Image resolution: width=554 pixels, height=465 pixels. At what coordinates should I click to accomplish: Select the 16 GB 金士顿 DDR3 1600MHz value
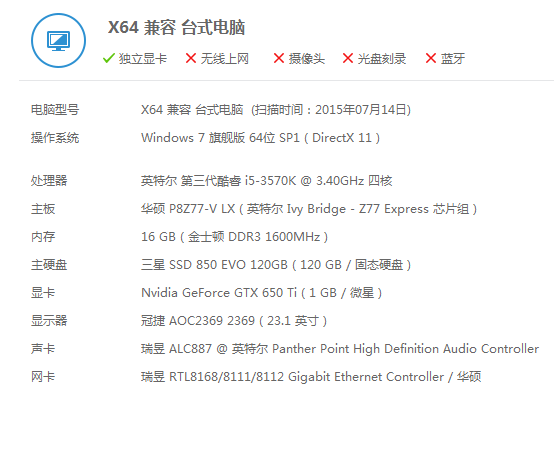point(234,236)
